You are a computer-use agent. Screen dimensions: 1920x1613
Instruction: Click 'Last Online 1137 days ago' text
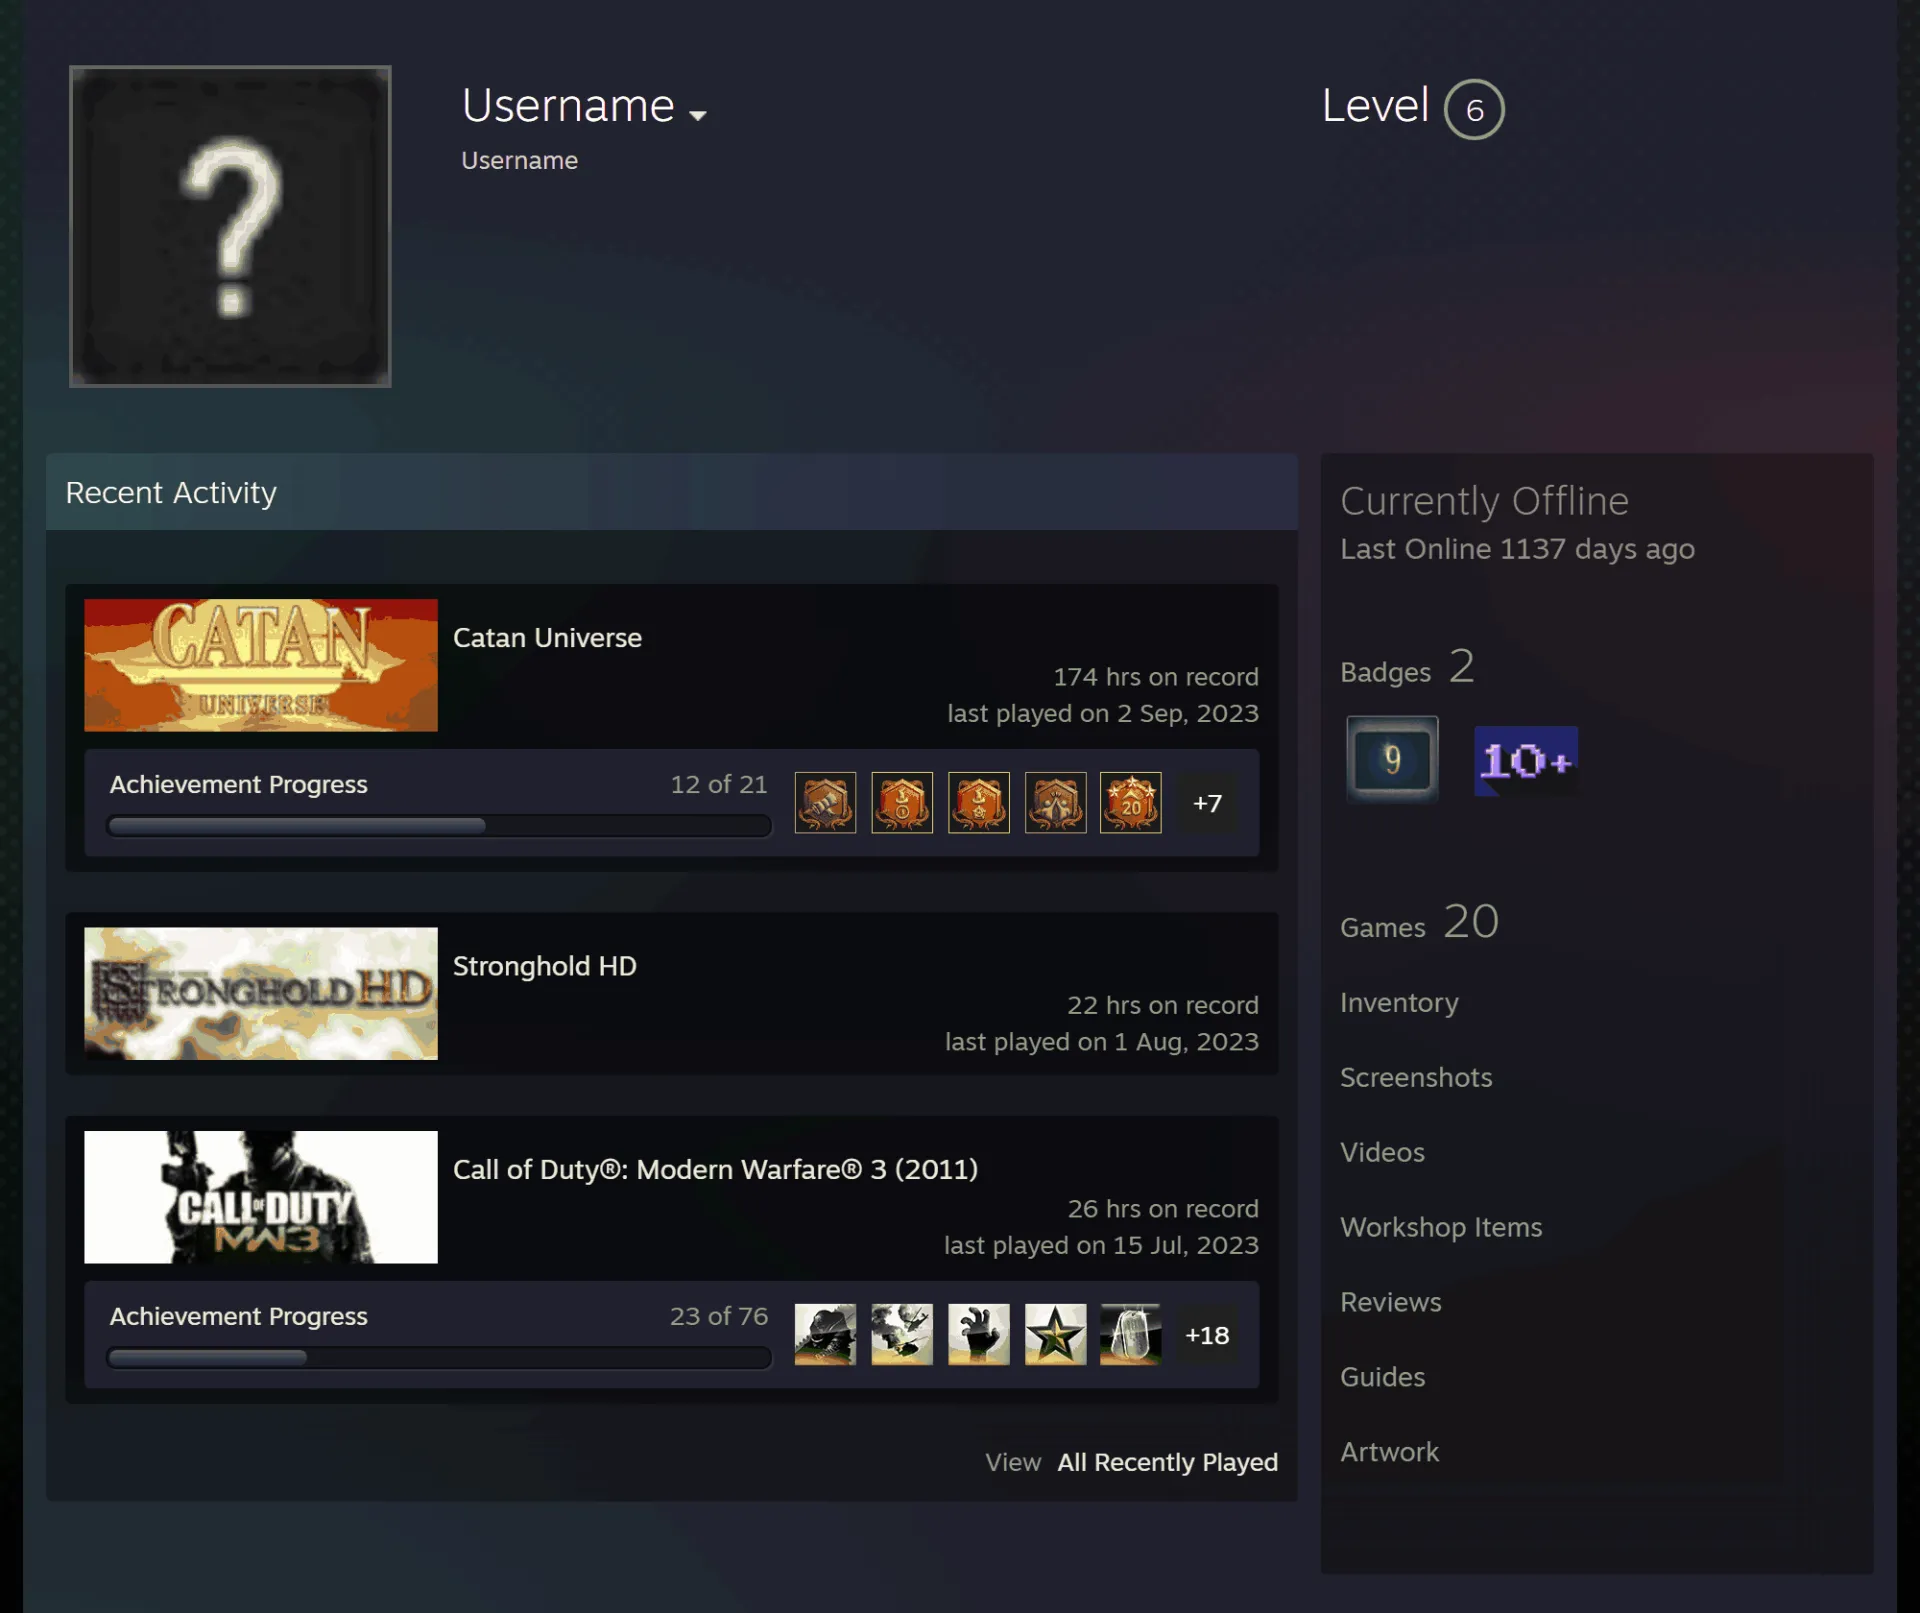coord(1517,549)
